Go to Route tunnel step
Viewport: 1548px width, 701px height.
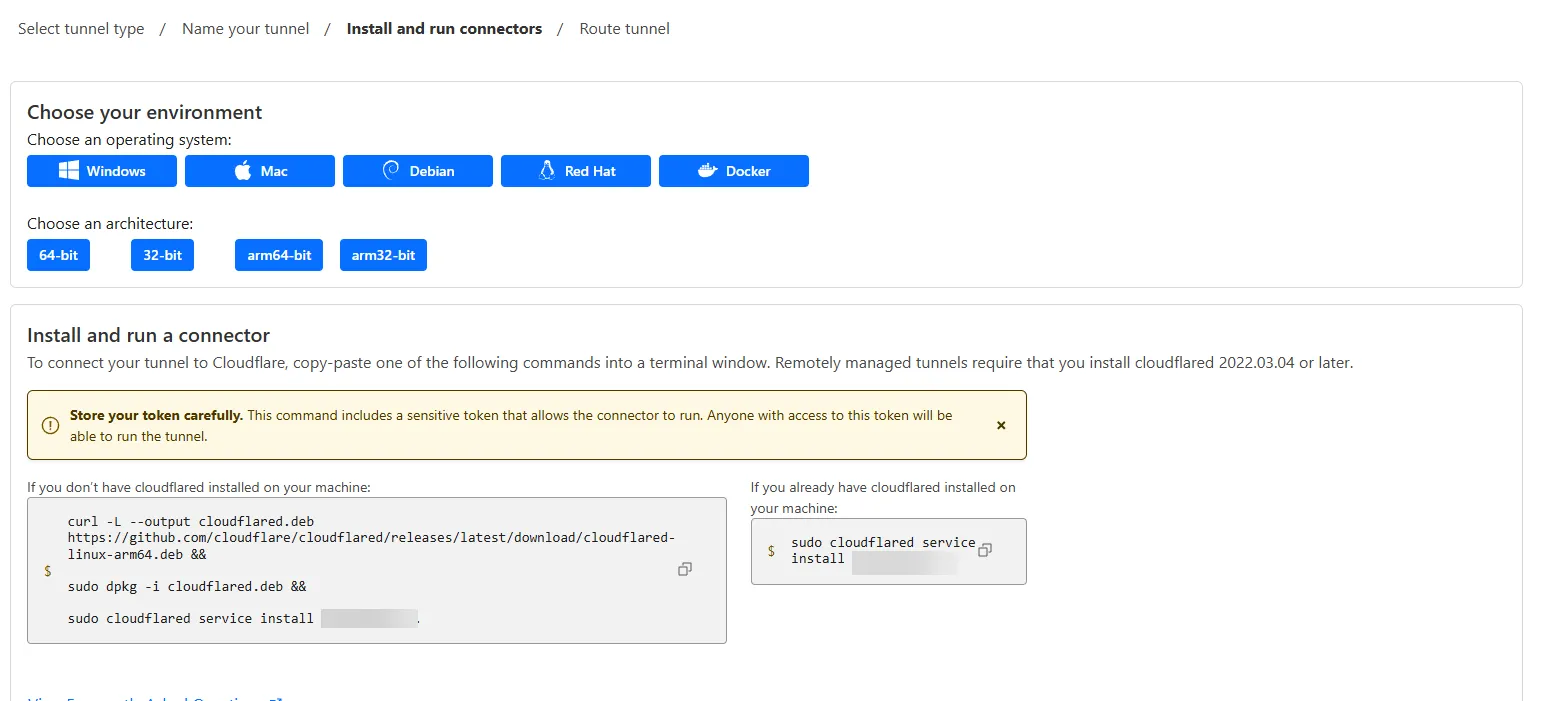(625, 29)
